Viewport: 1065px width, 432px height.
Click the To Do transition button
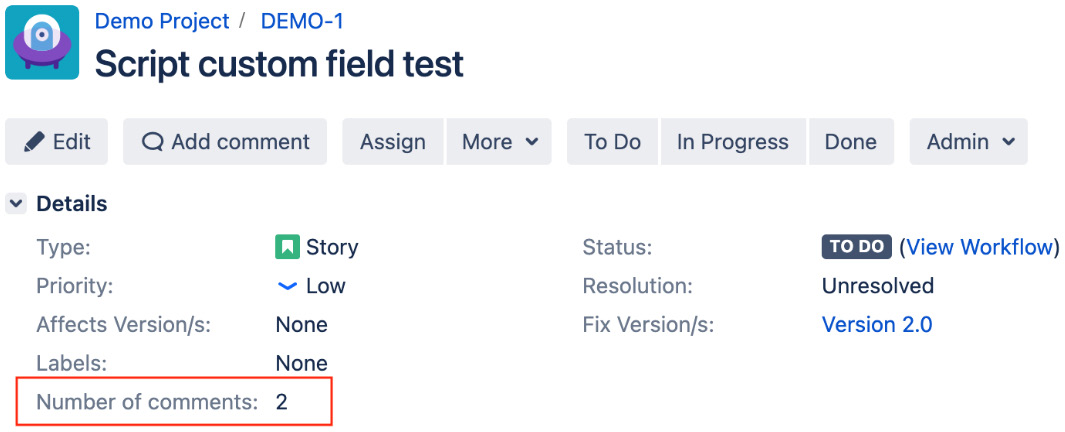(x=613, y=142)
